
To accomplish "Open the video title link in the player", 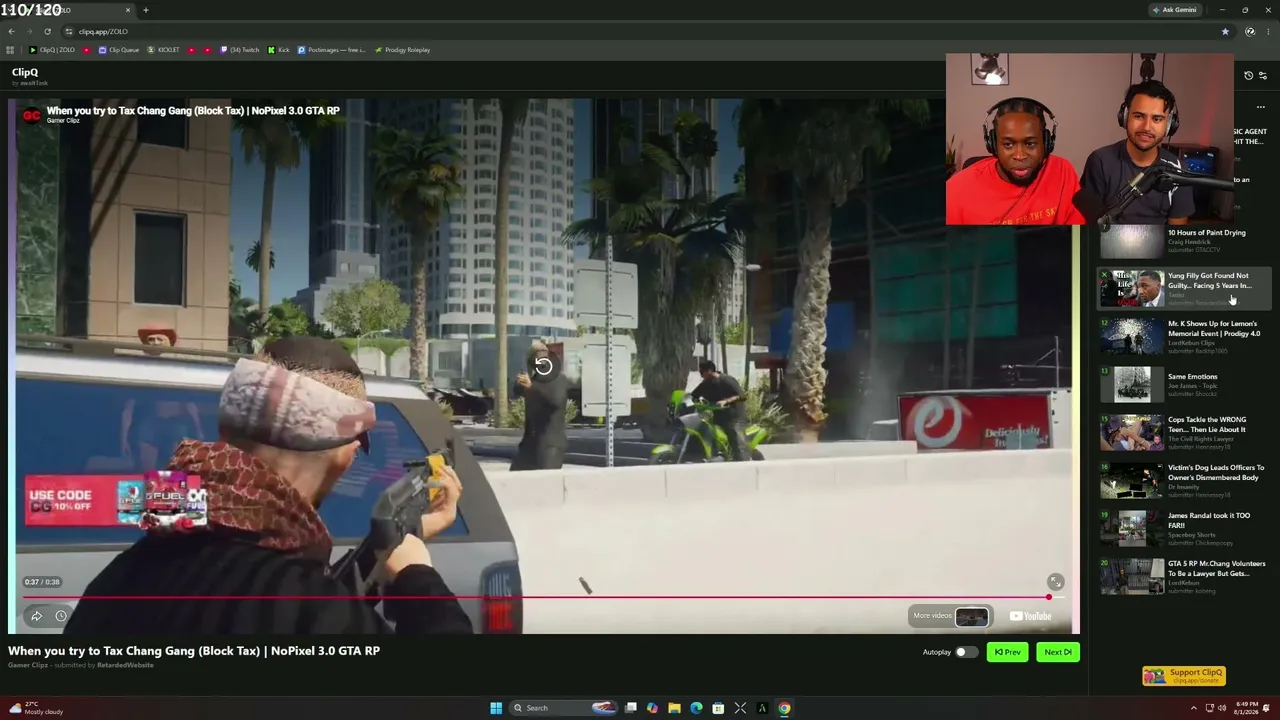I will (193, 110).
